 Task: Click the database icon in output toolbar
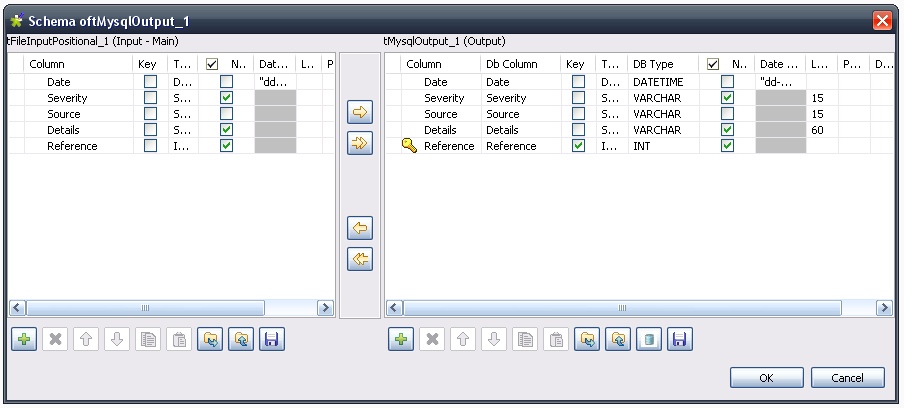coord(649,340)
